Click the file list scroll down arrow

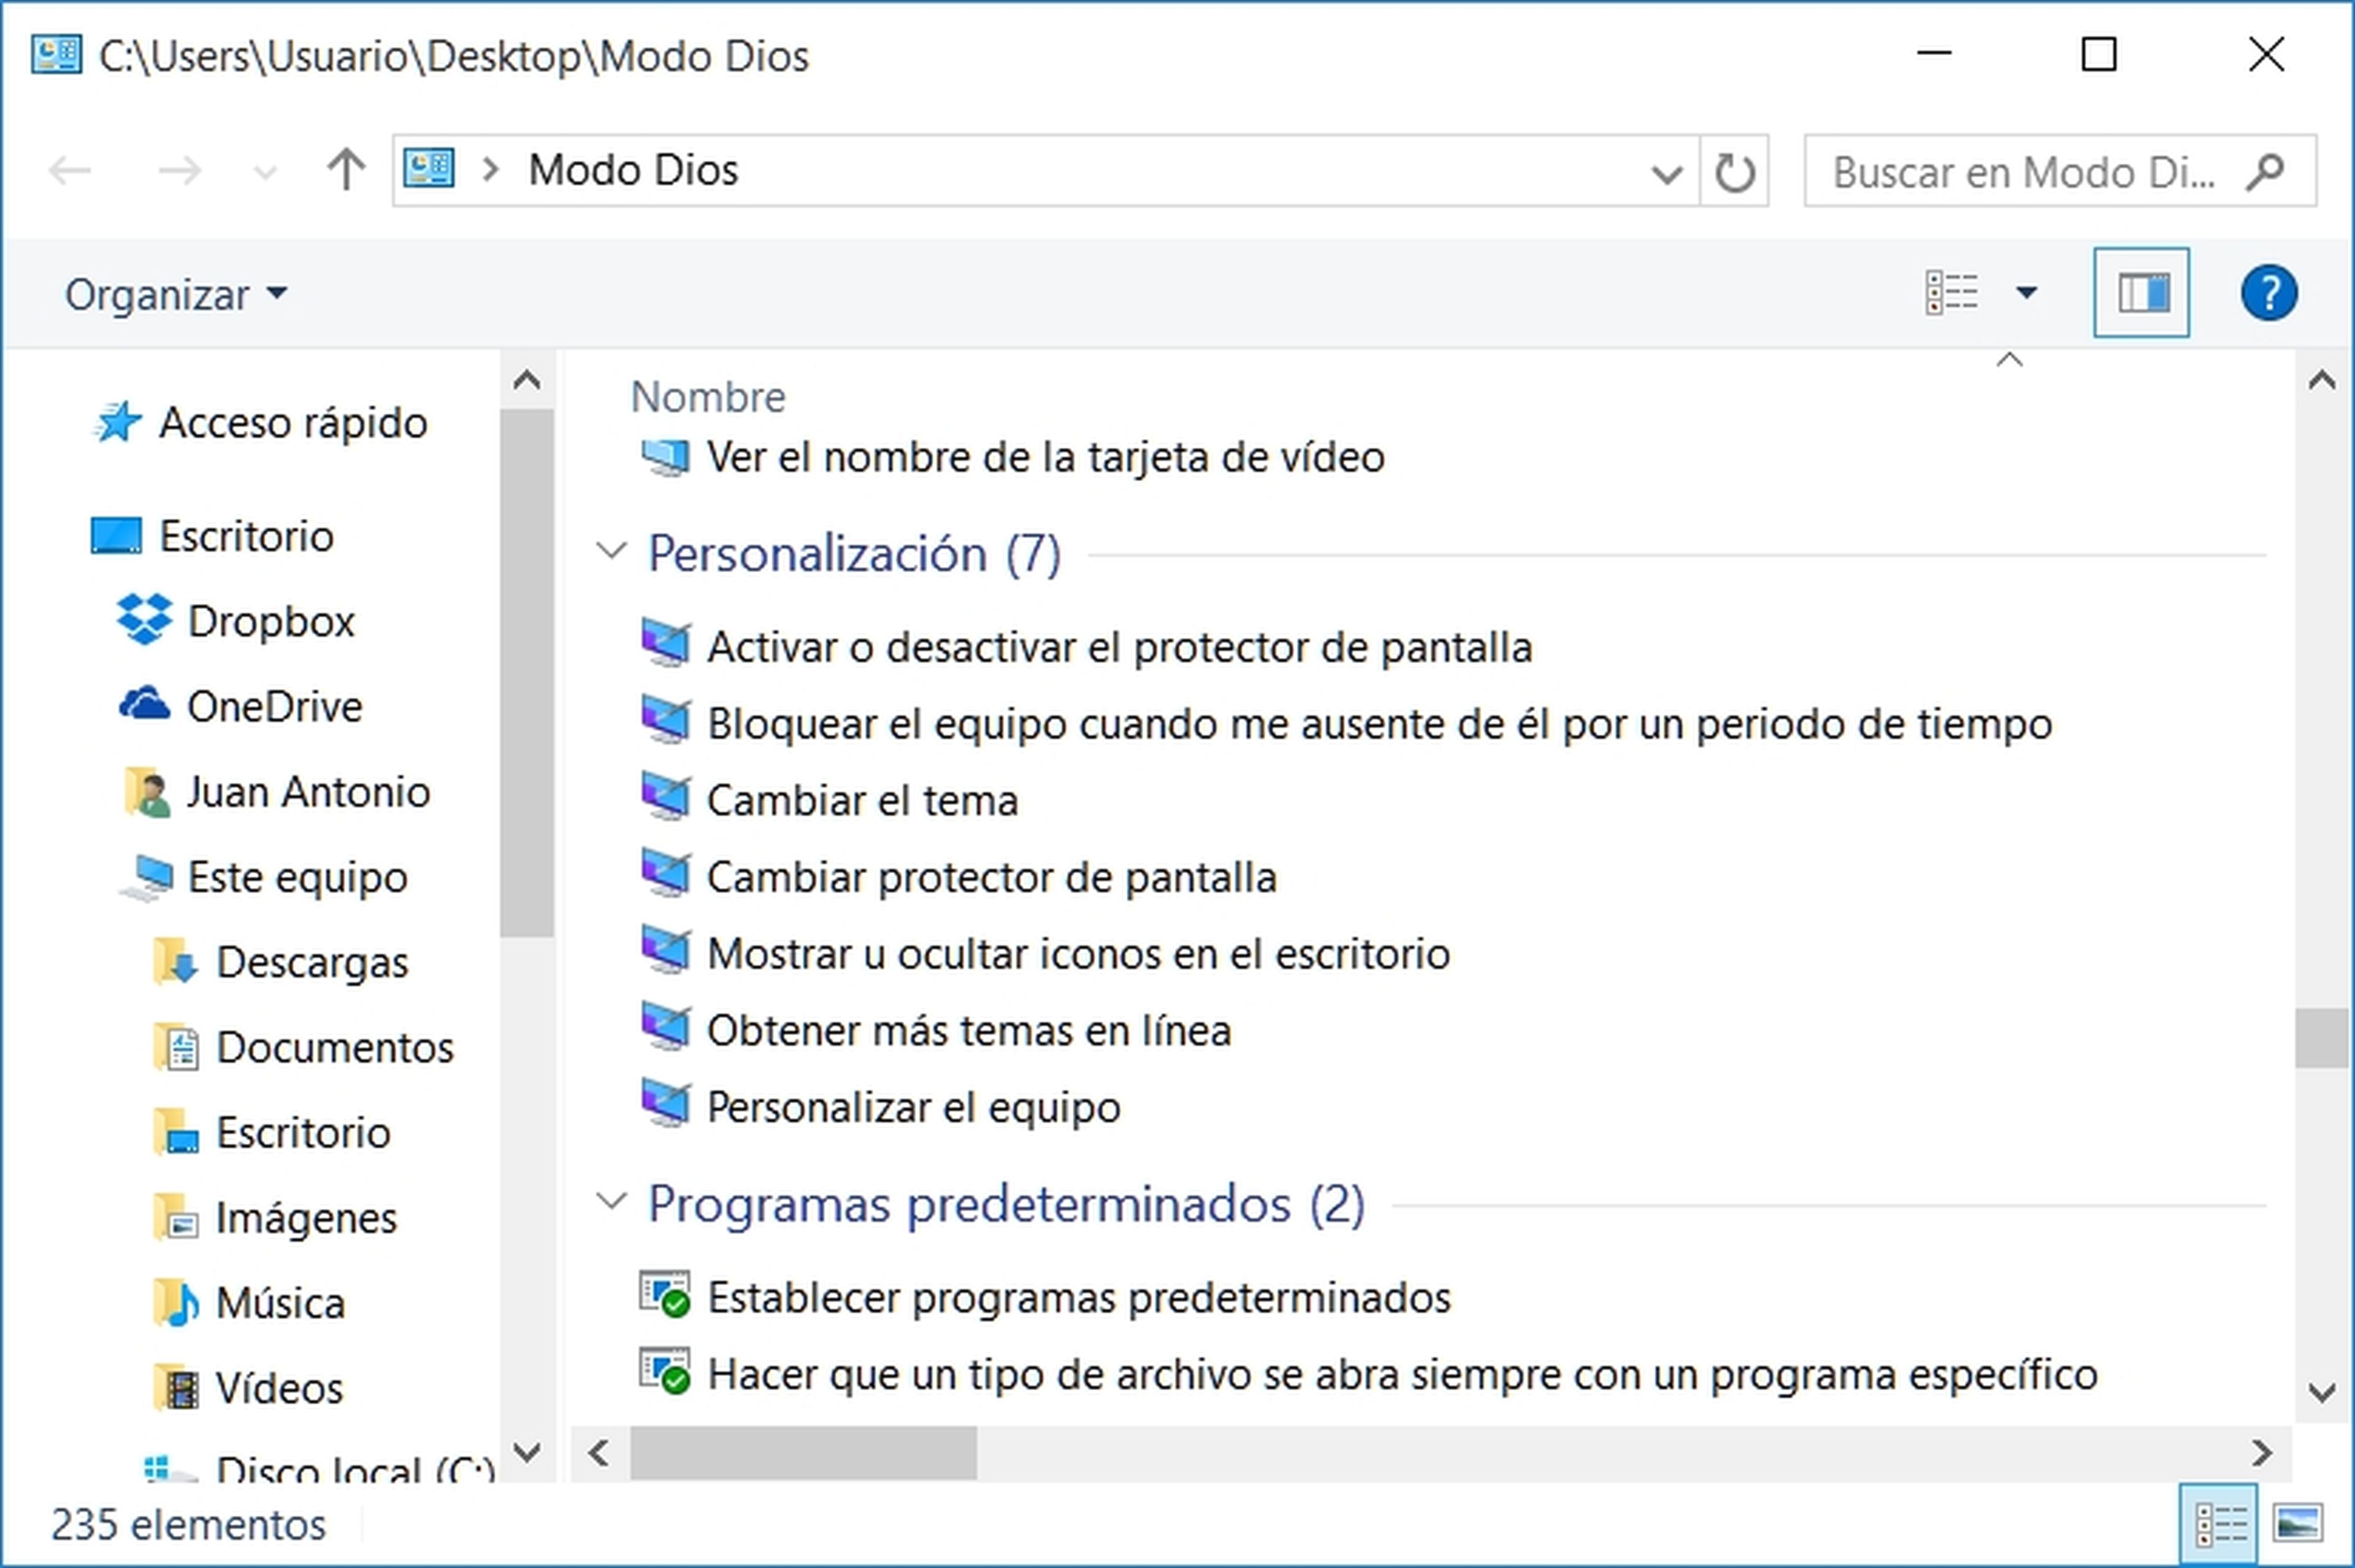tap(2322, 1392)
